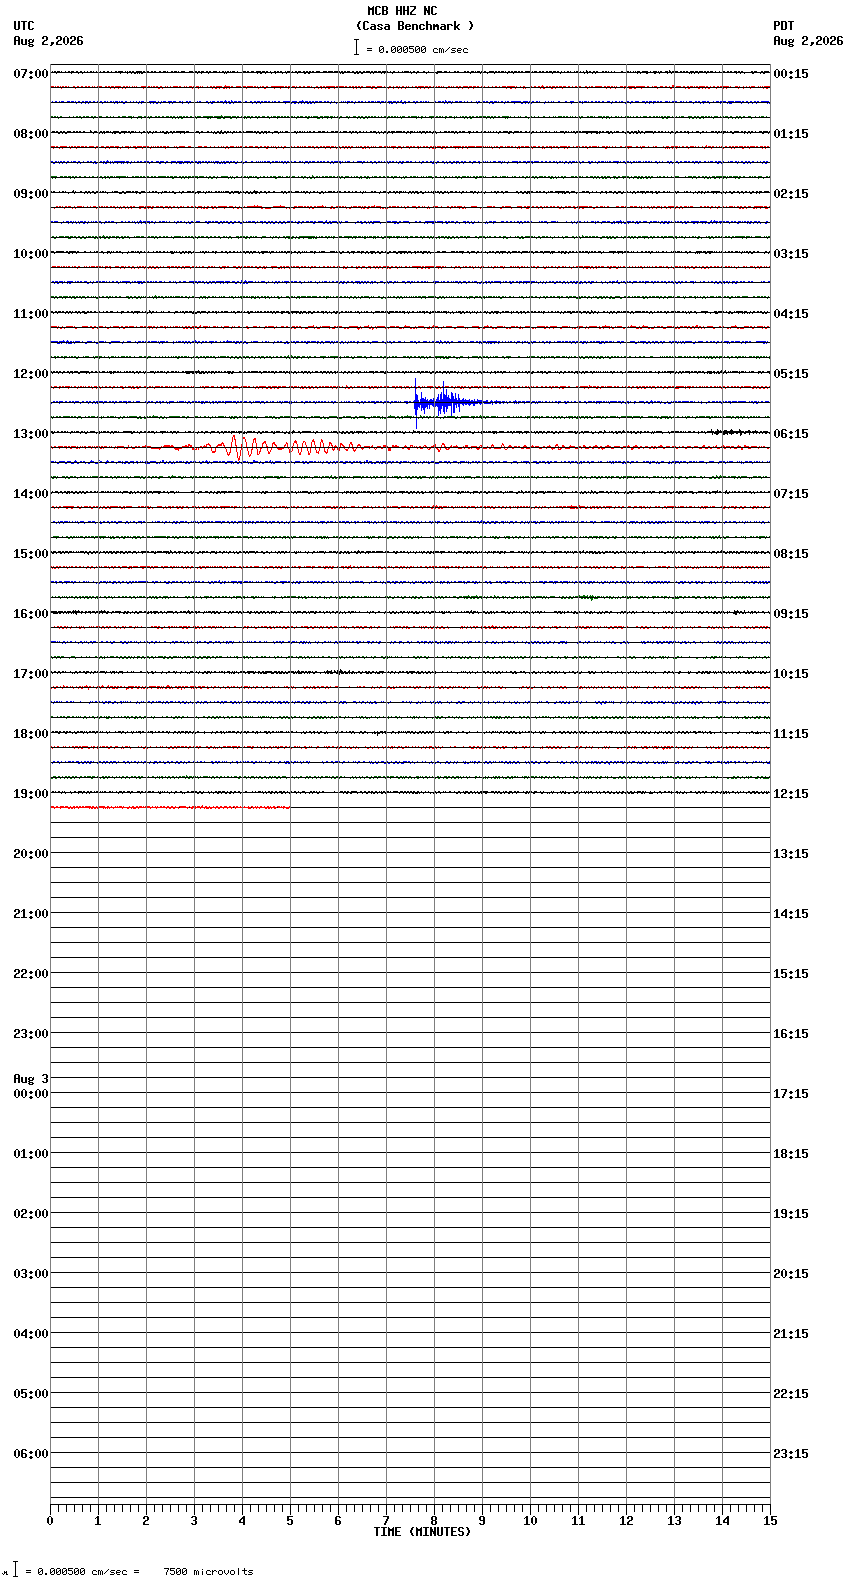Click the minute tick label '12' on the axis
The image size is (850, 1584).
[626, 1521]
